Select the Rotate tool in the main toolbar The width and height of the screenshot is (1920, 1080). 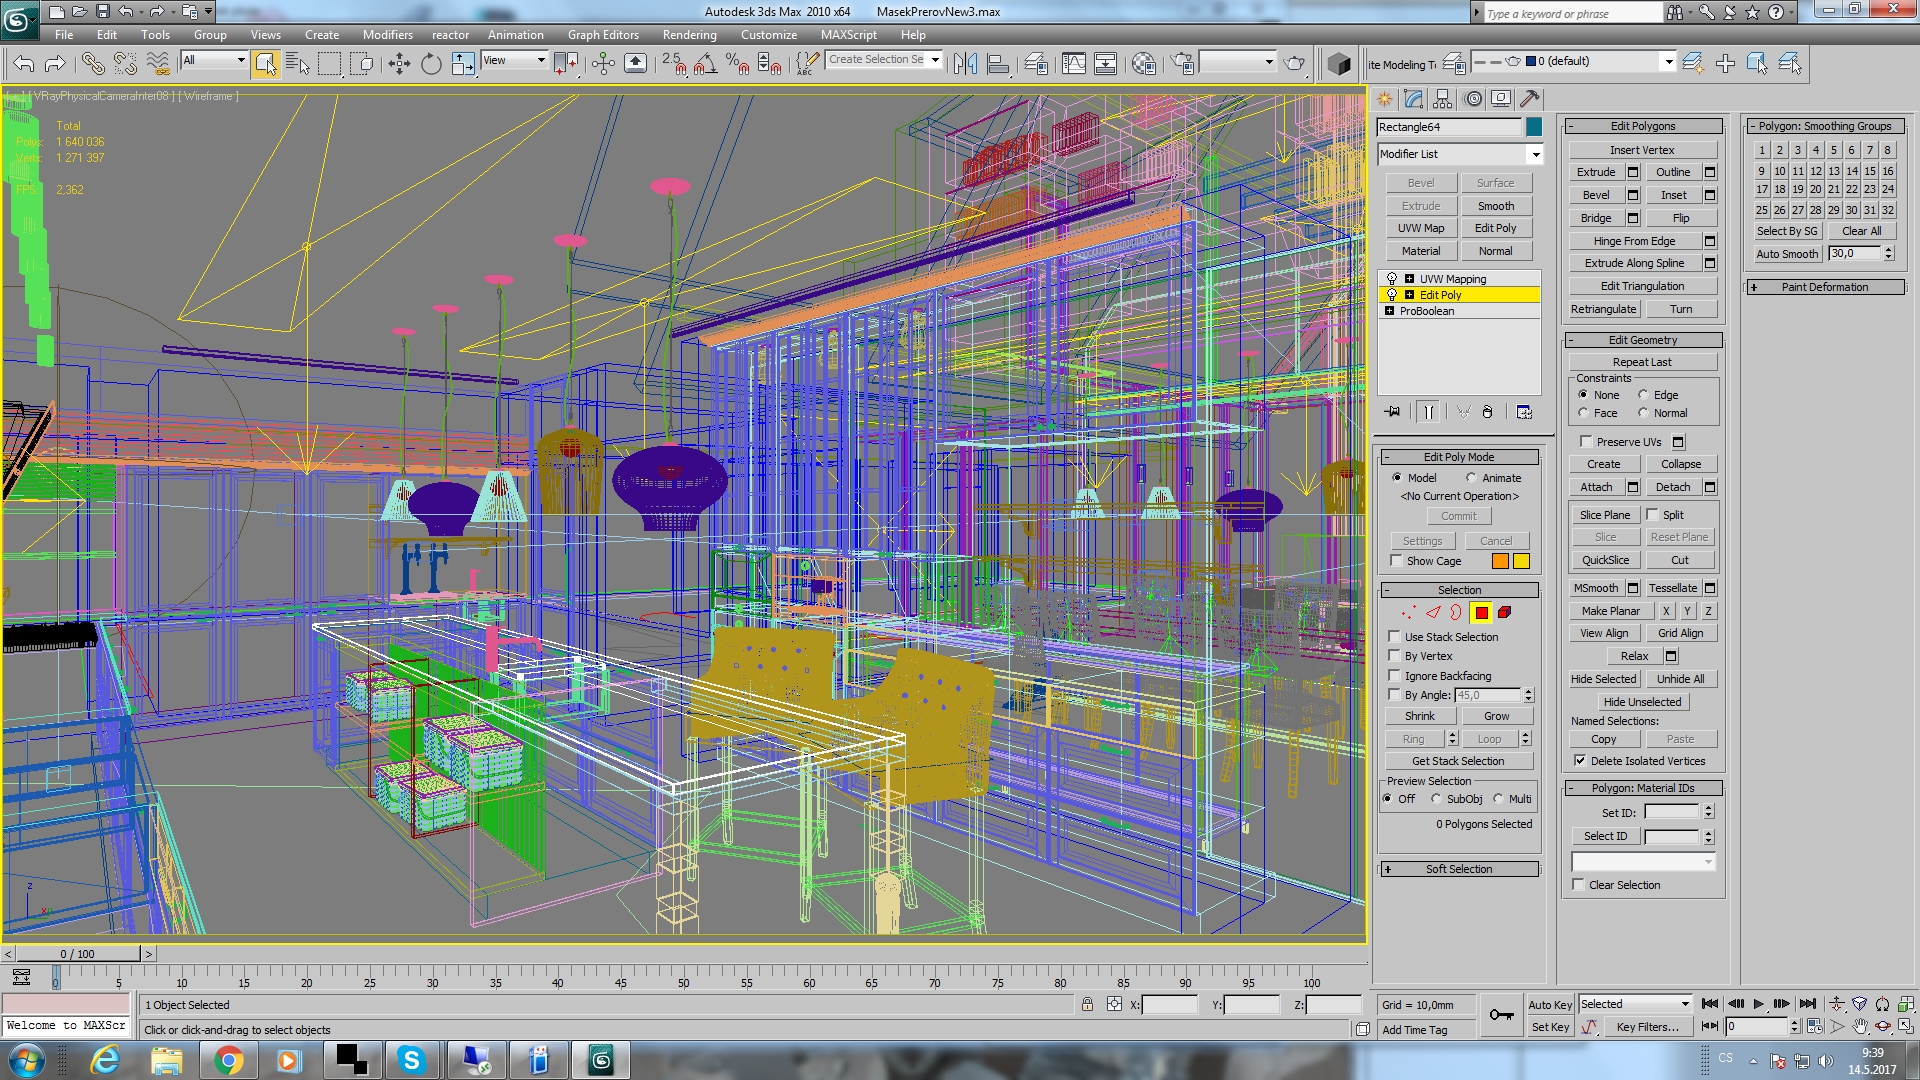[431, 64]
